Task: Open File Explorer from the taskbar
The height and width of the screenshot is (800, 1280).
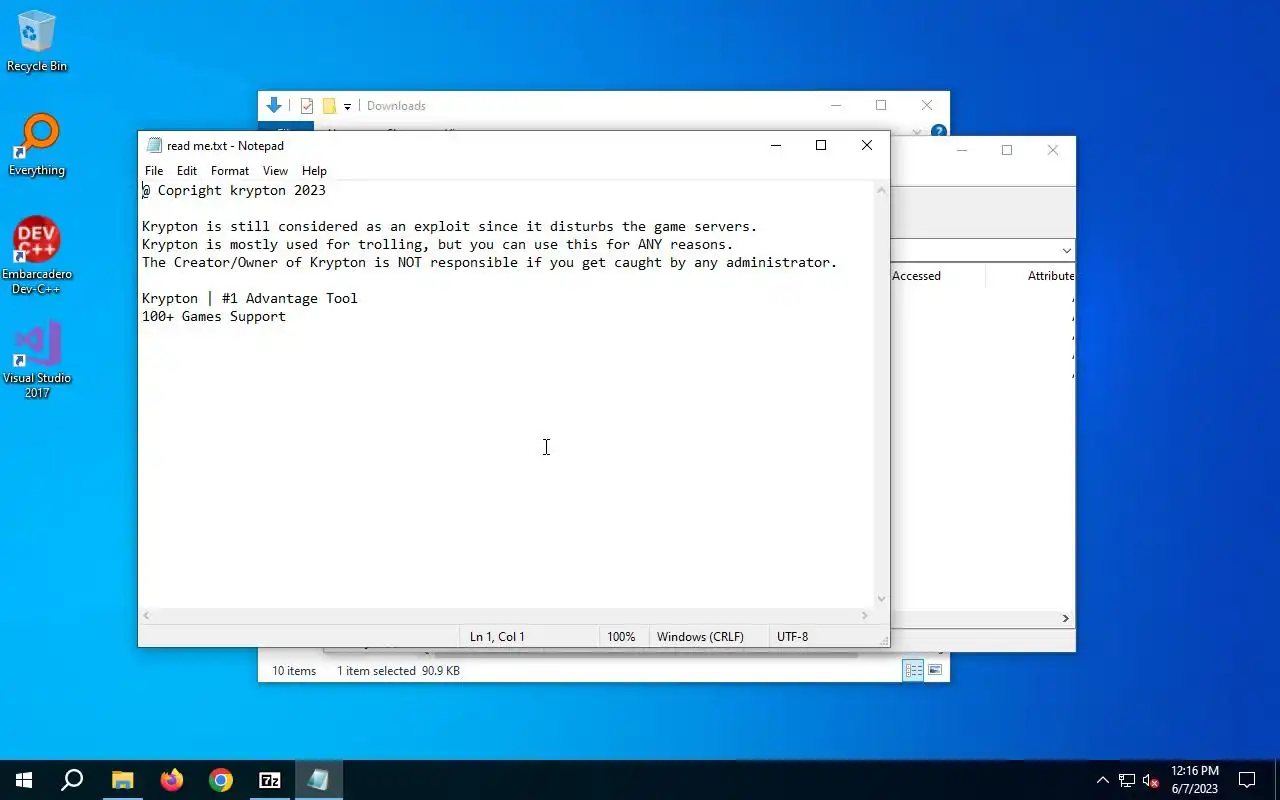Action: pos(122,780)
